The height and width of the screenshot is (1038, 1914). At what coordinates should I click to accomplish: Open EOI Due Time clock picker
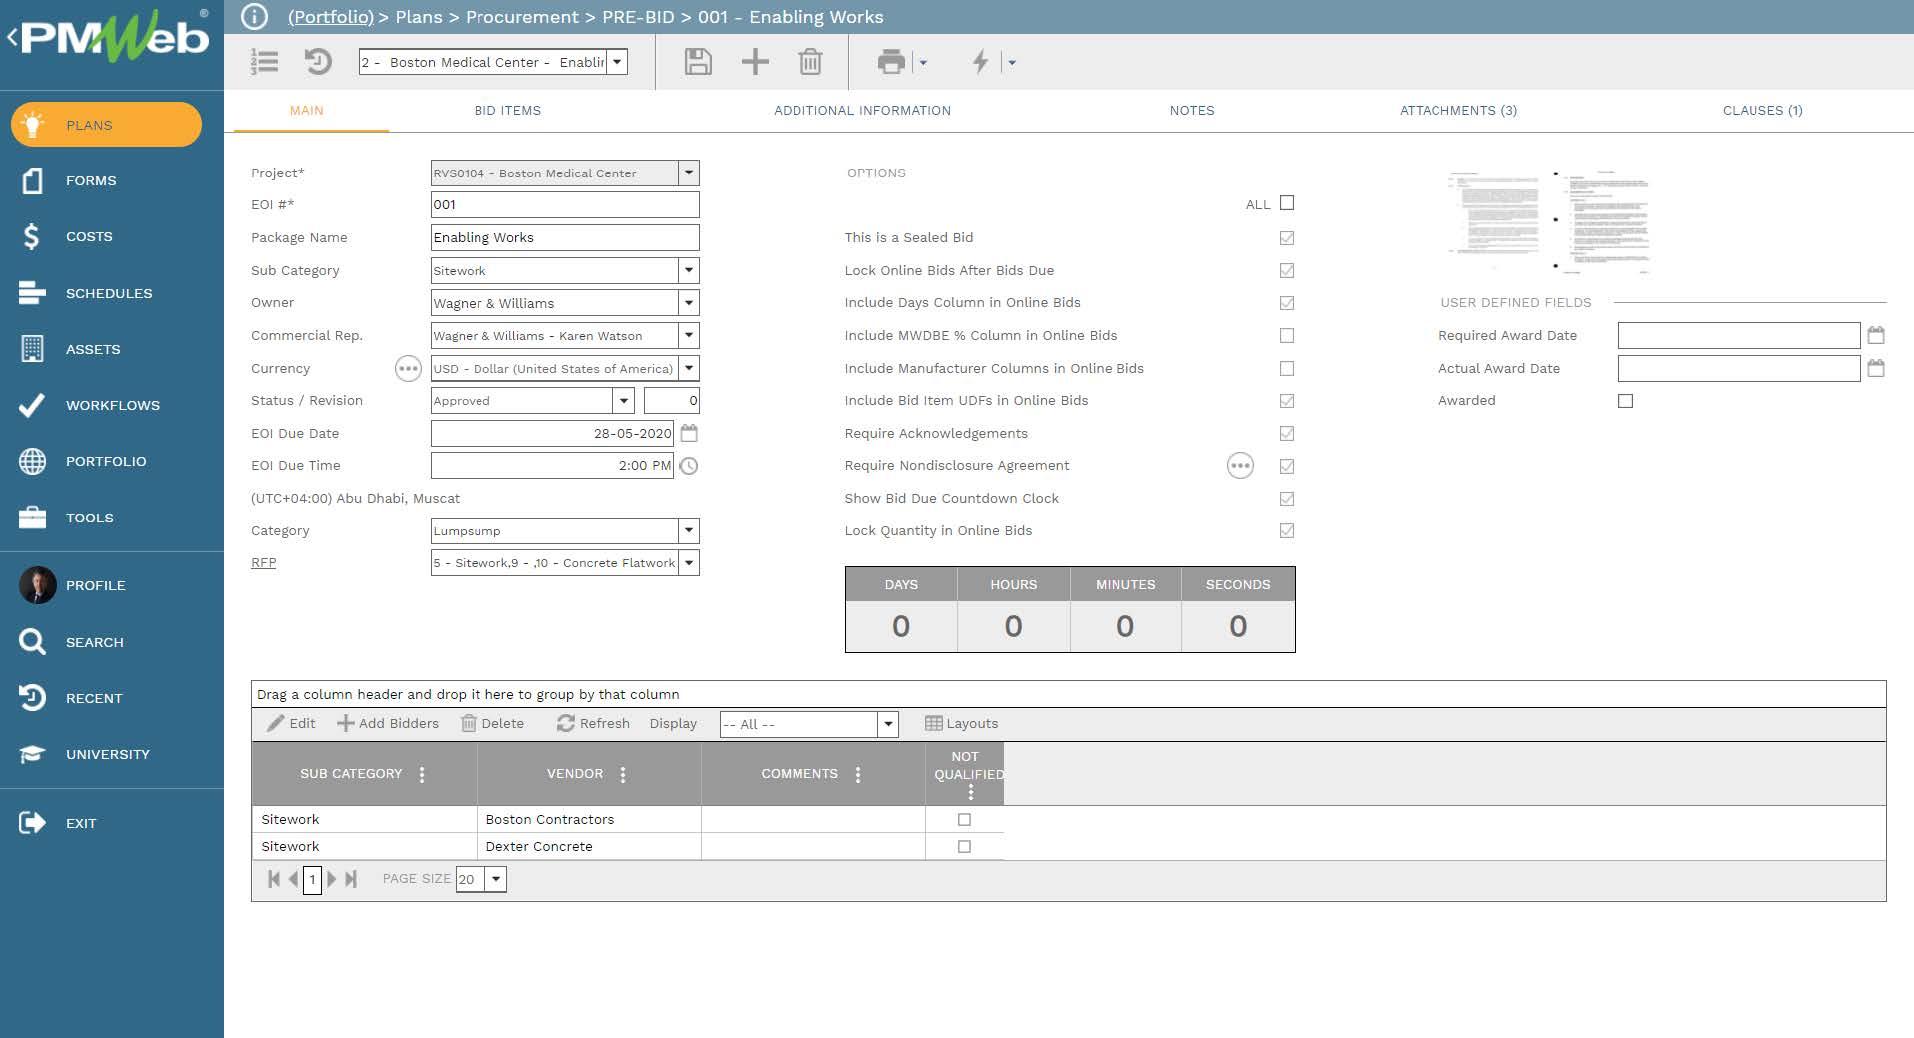tap(689, 466)
